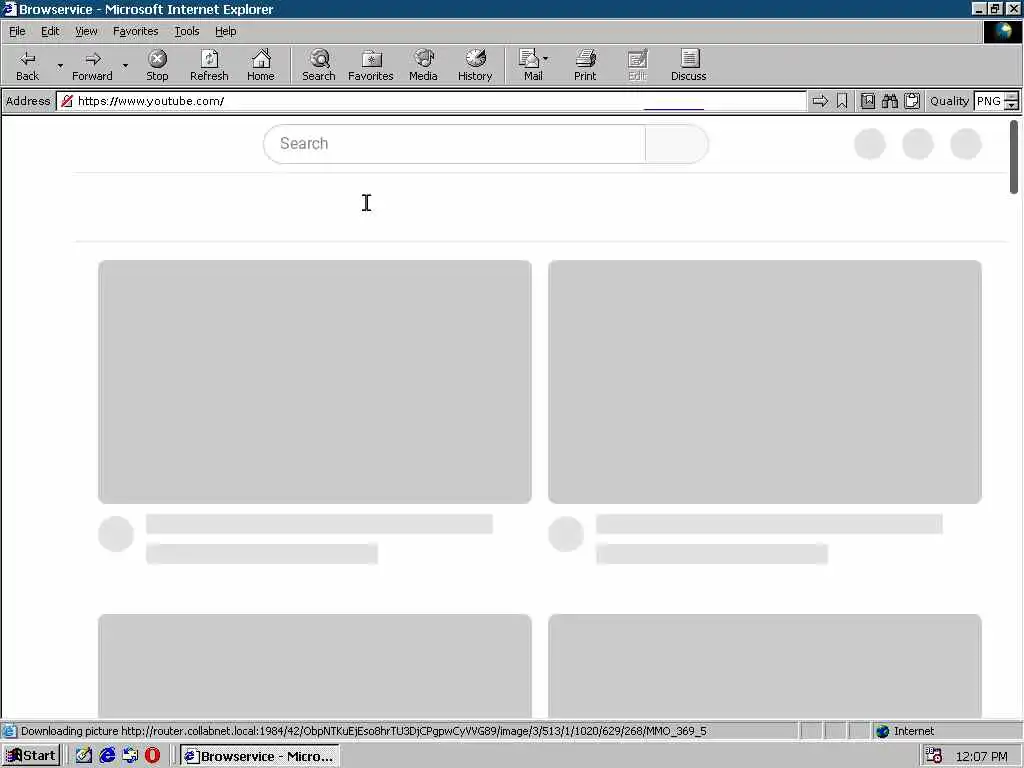
Task: Select Browservice taskbar window button
Action: click(x=259, y=756)
